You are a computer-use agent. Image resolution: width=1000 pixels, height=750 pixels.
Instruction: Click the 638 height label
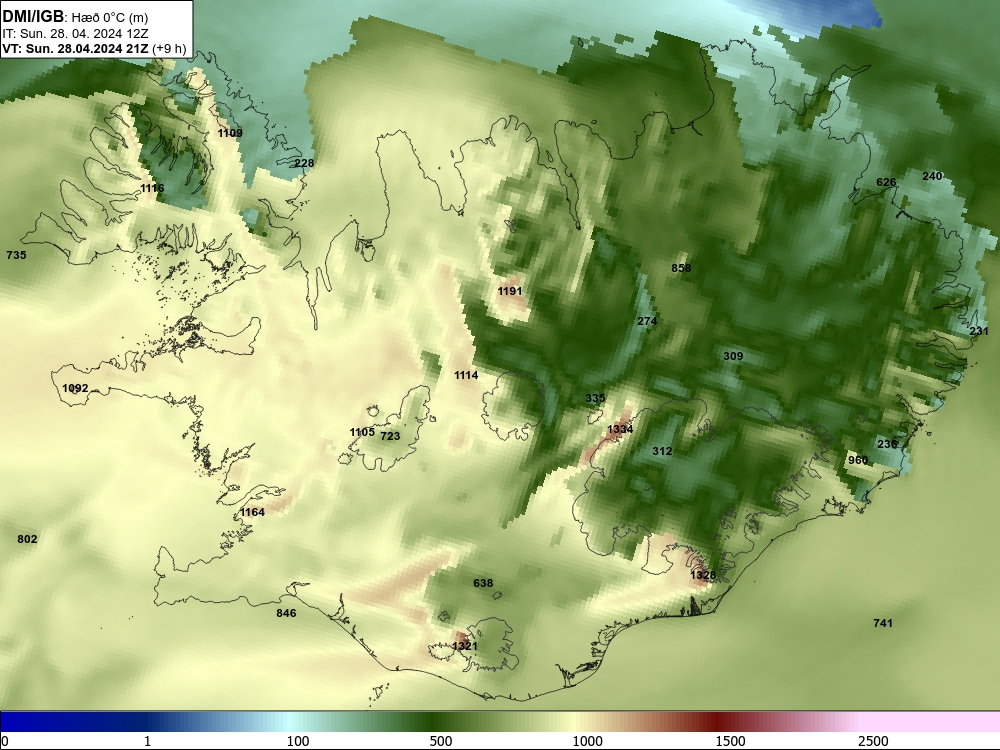tap(483, 583)
